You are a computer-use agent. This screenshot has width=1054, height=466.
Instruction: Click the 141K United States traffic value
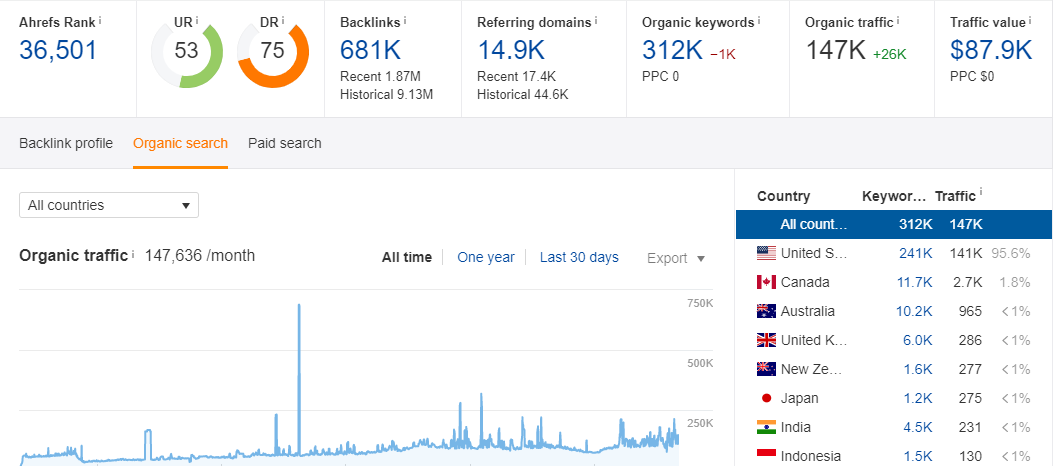[966, 254]
